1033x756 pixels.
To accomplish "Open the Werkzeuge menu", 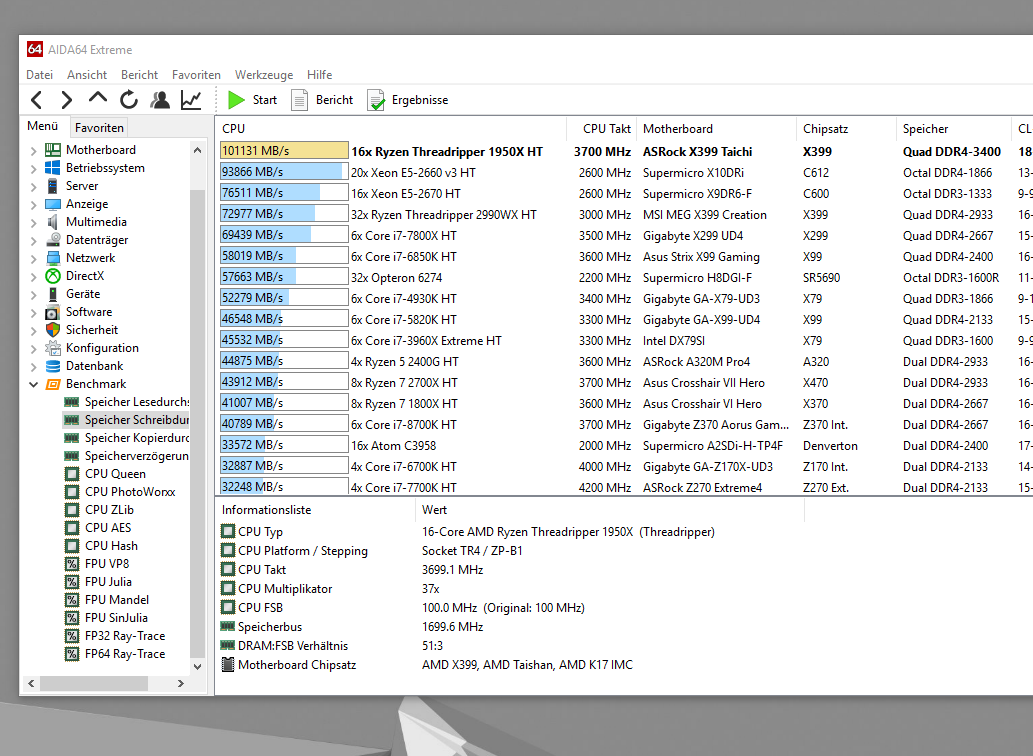I will click(x=264, y=74).
